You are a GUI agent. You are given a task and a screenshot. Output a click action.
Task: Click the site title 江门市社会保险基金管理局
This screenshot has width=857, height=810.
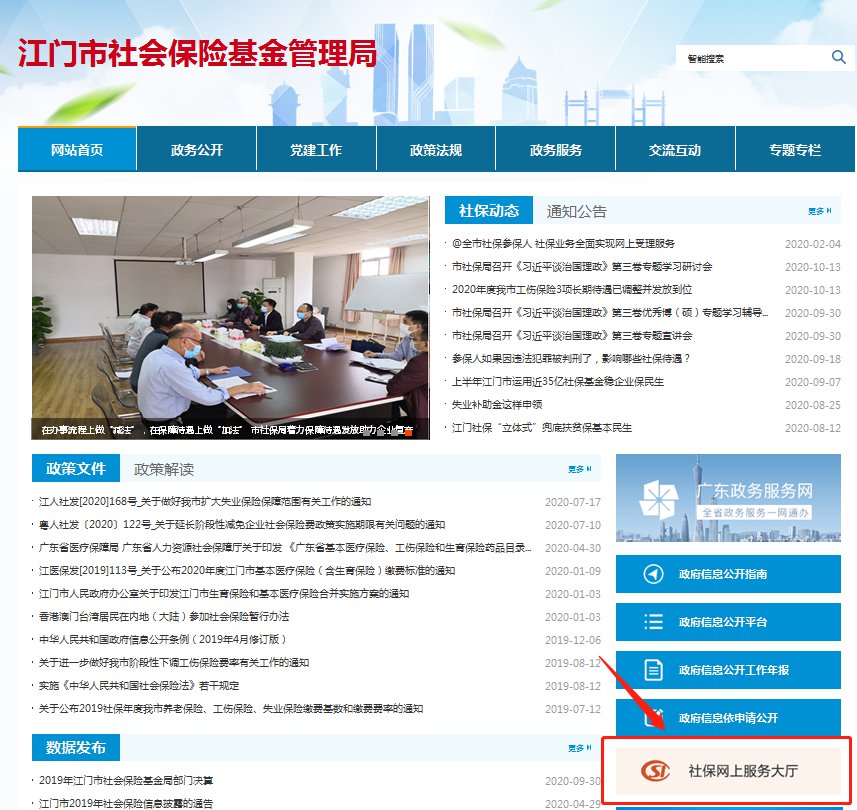tap(197, 53)
